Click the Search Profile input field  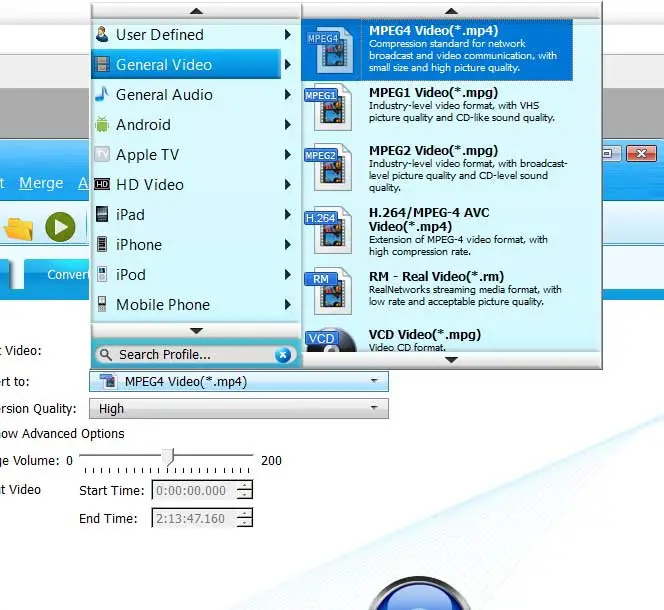point(194,355)
